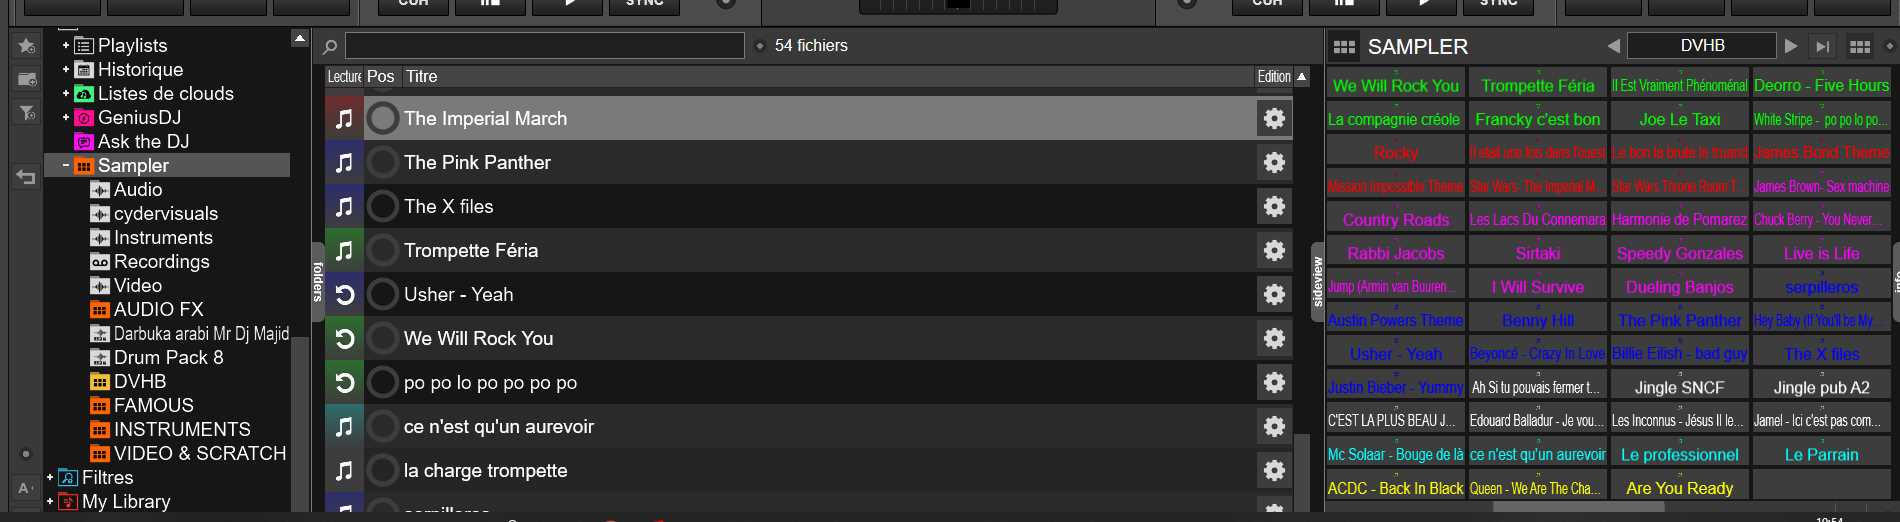Collapse the Sampler folder tree

pos(66,165)
